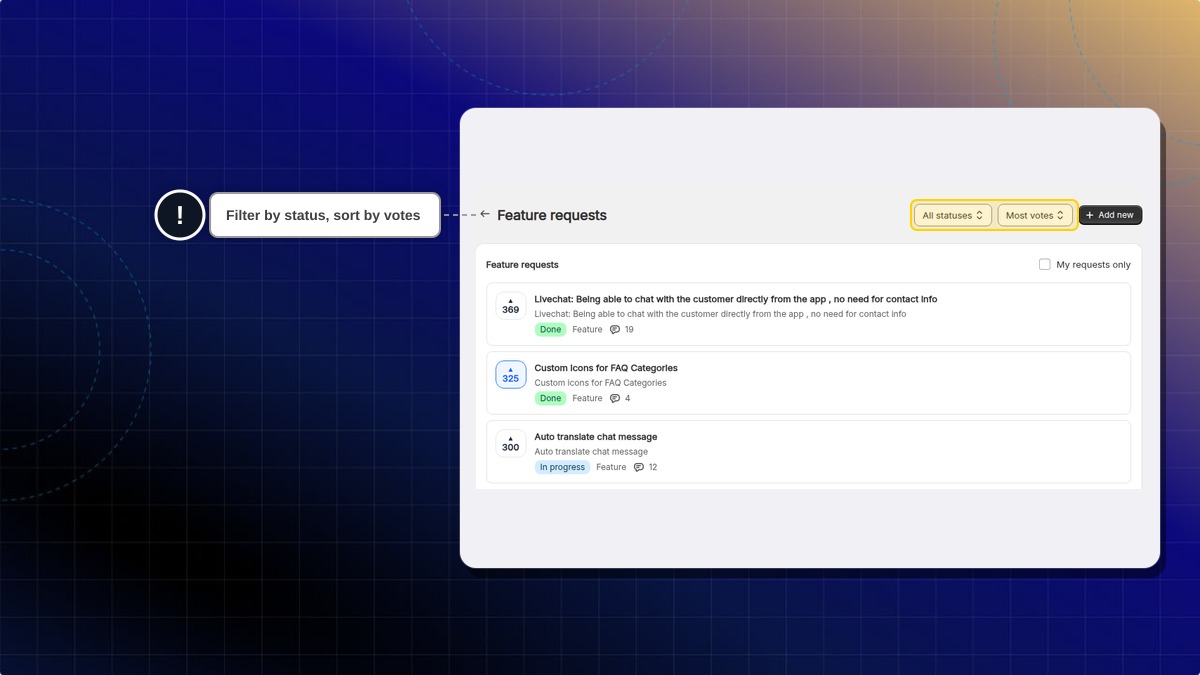The width and height of the screenshot is (1200, 675).
Task: Click the Feature tag on Livechat request
Action: tap(588, 330)
